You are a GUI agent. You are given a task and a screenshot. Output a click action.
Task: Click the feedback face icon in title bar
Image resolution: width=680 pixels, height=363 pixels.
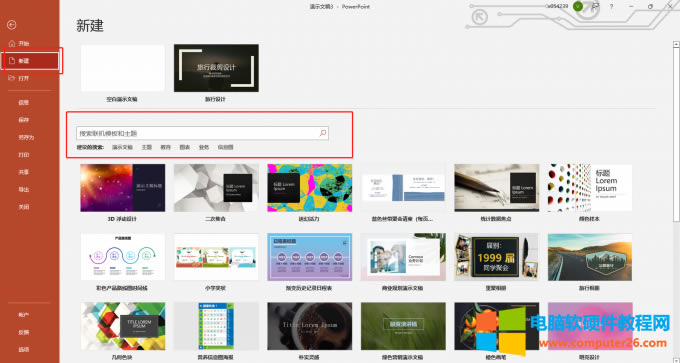click(x=595, y=7)
